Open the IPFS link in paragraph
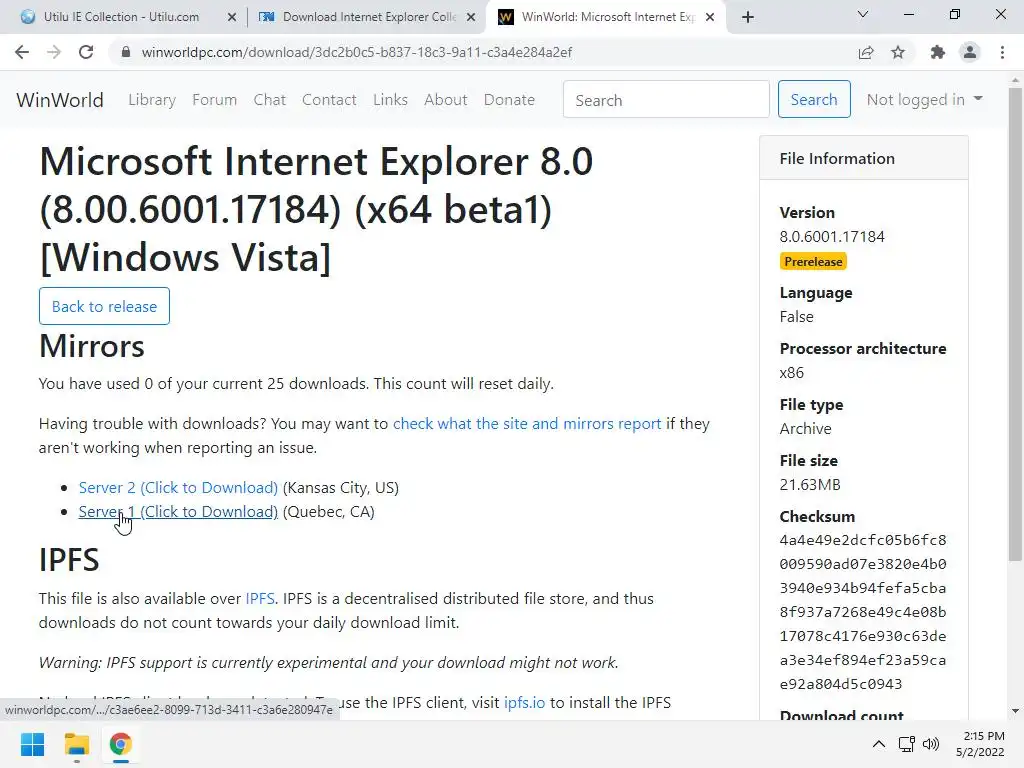This screenshot has height=768, width=1024. coord(260,599)
